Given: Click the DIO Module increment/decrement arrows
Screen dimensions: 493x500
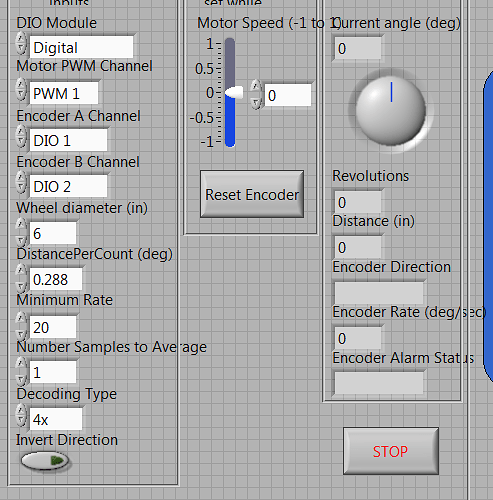Looking at the screenshot, I should click(x=21, y=43).
